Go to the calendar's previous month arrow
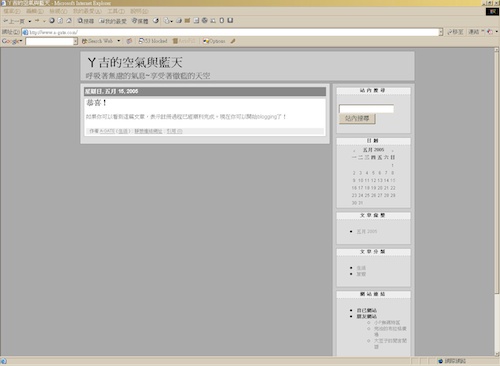Image resolution: width=500 pixels, height=366 pixels. [x=354, y=151]
